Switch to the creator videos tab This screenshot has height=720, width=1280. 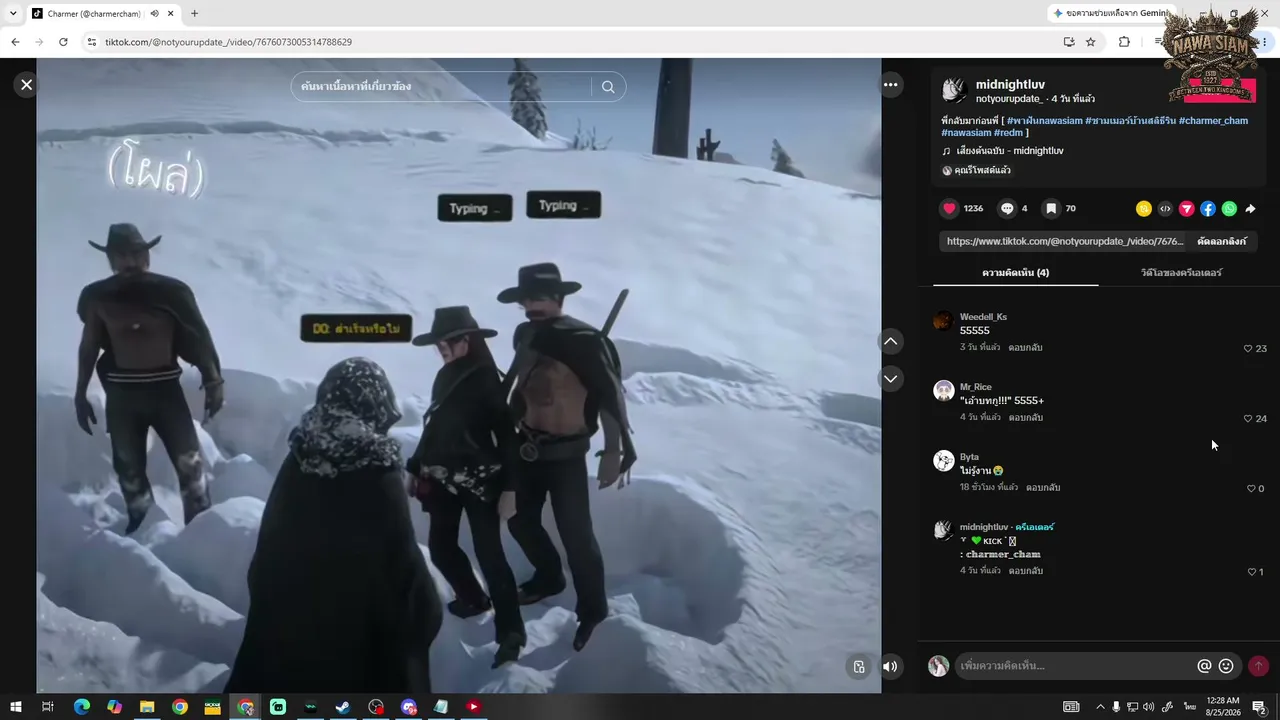[x=1181, y=273]
